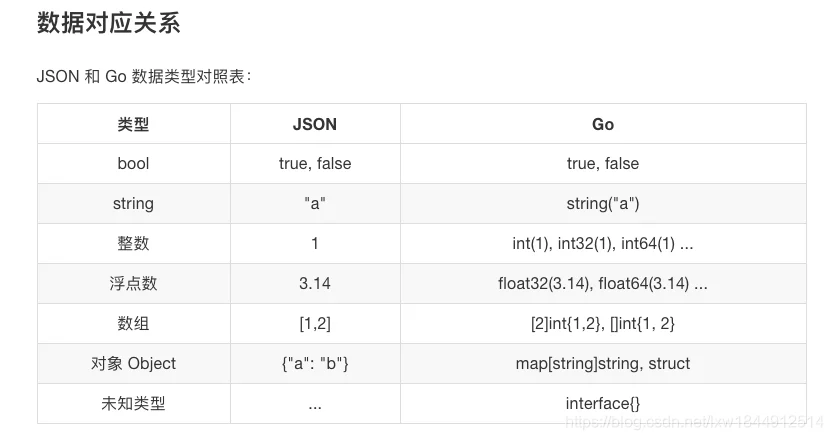Click the 未知类型 row label
The height and width of the screenshot is (440, 833).
click(x=133, y=403)
